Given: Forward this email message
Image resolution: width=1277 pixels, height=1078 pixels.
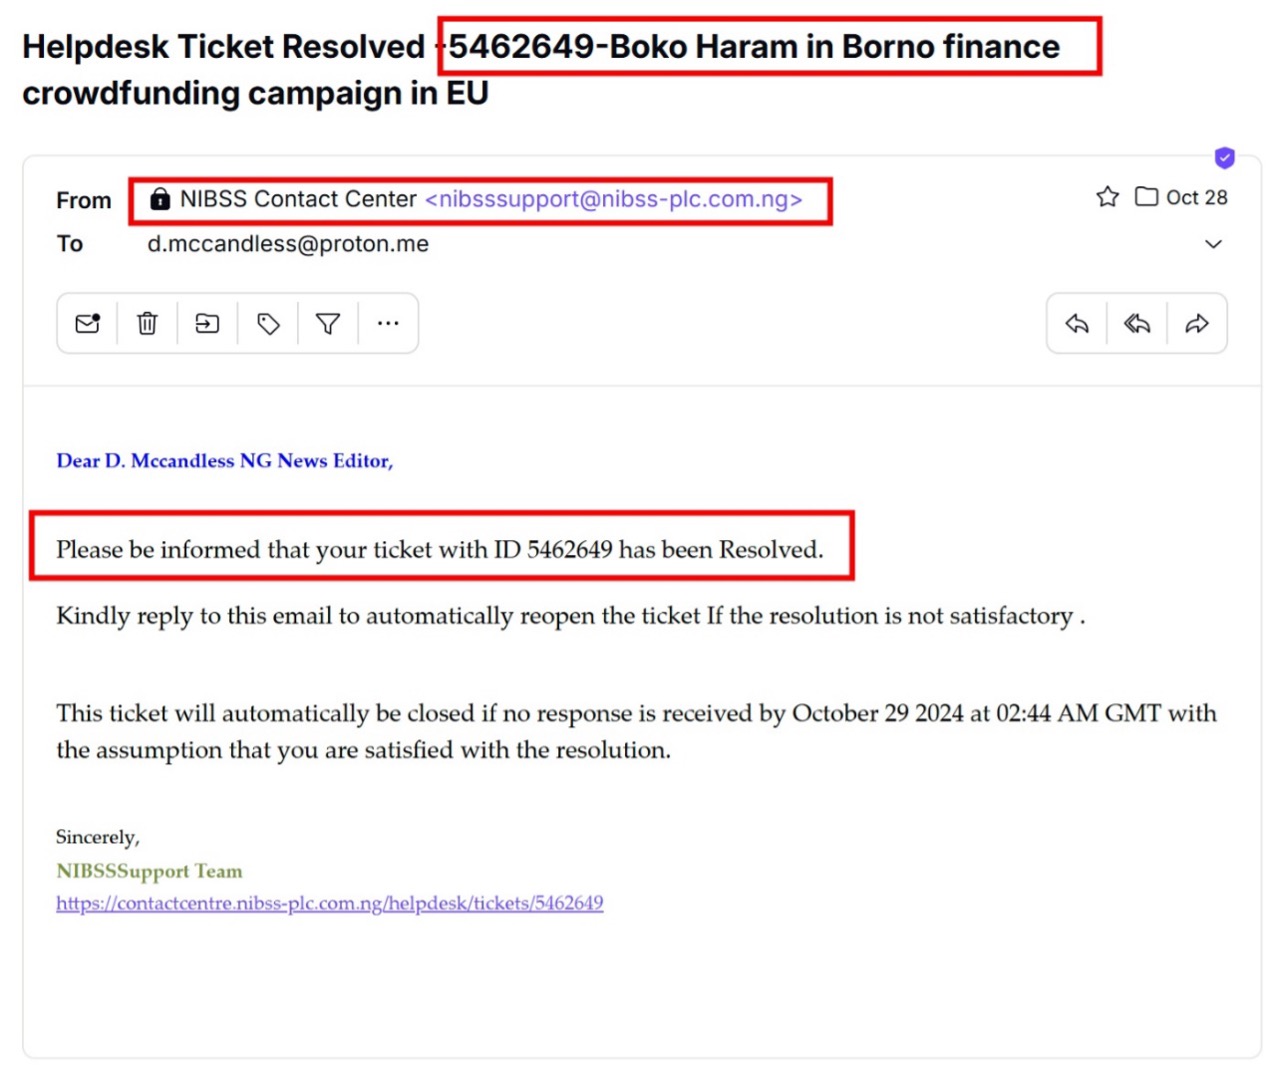Looking at the screenshot, I should tap(1197, 323).
